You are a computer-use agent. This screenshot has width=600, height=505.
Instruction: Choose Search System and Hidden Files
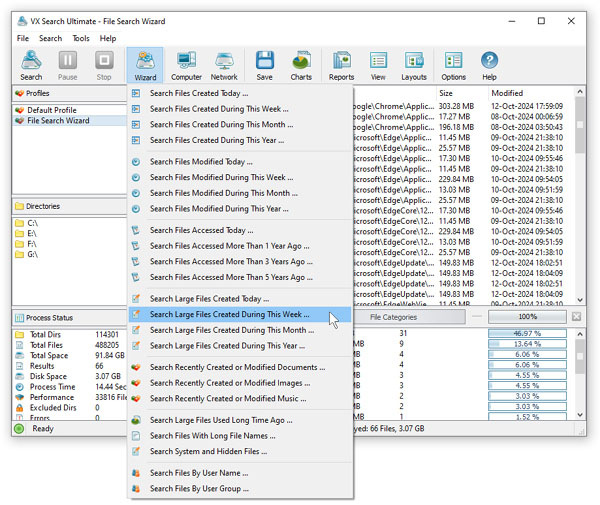[240, 451]
